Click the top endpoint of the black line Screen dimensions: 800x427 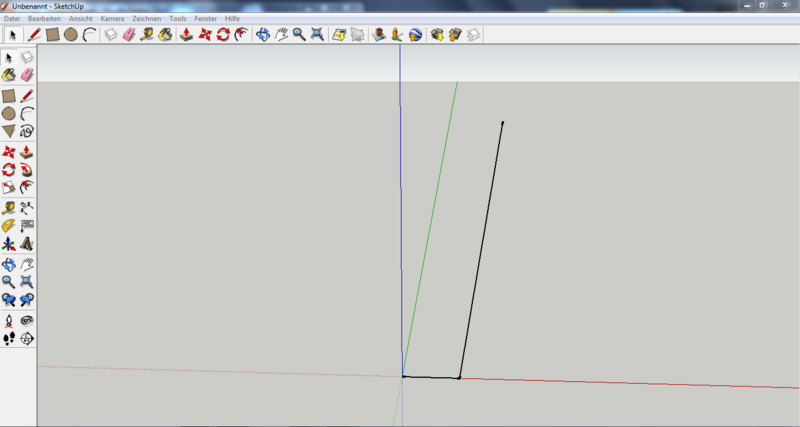tap(502, 123)
